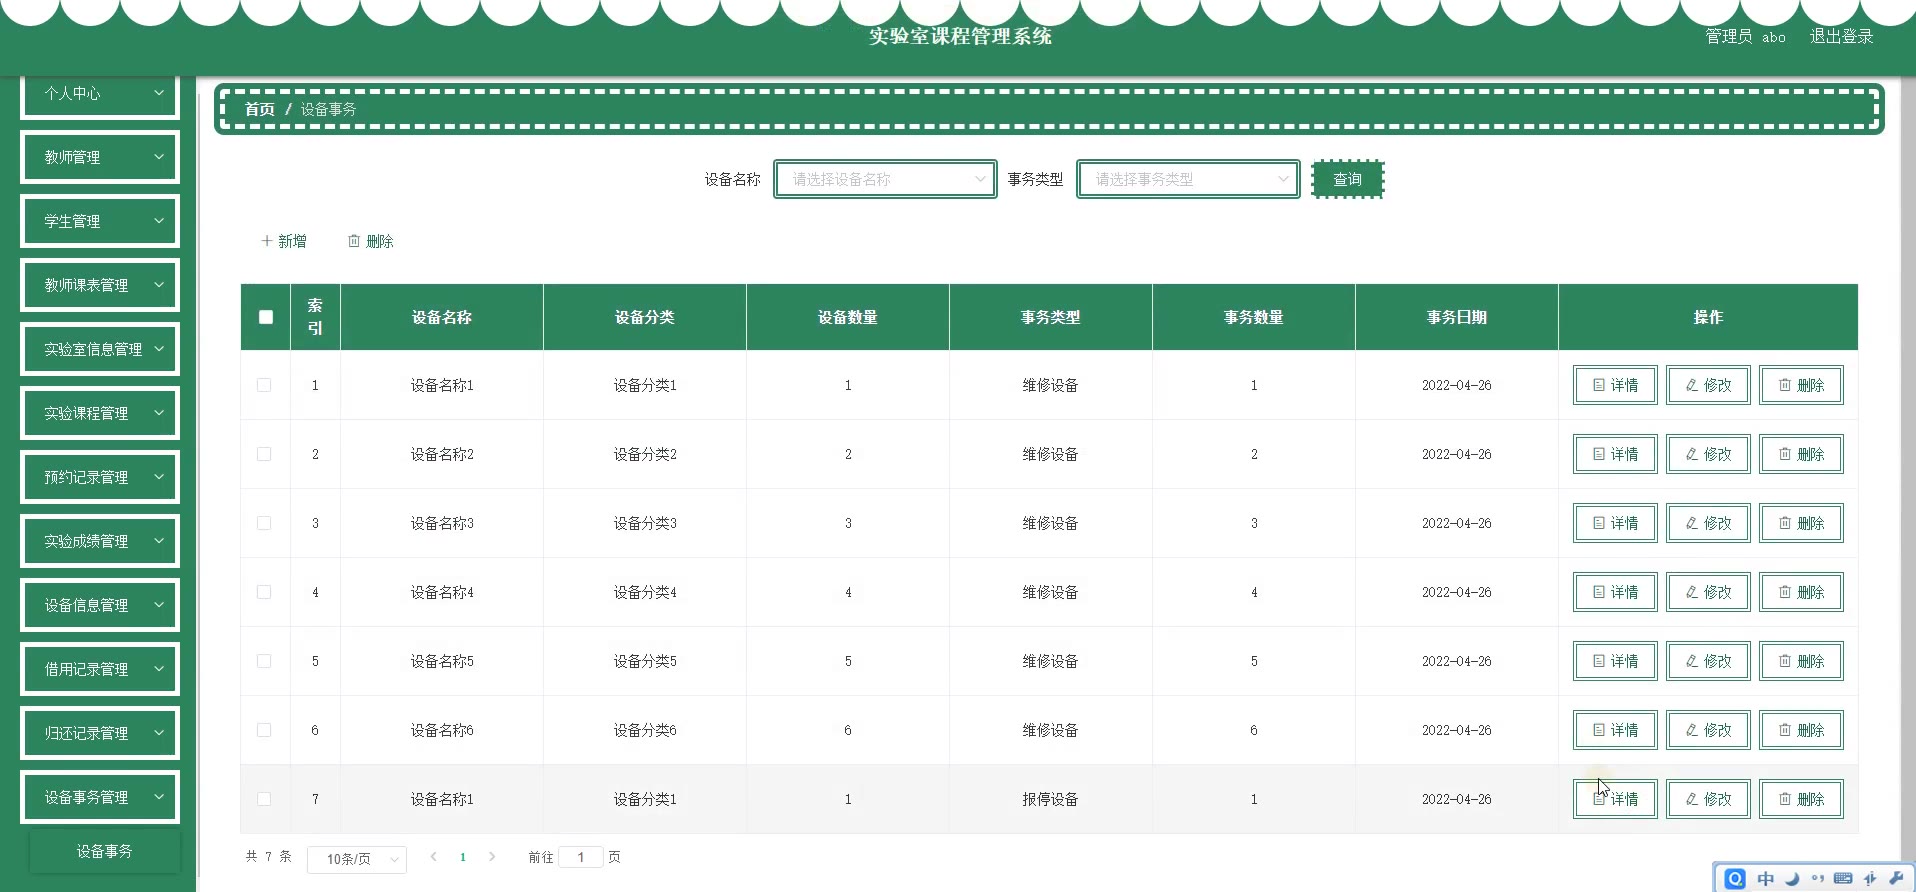The image size is (1916, 892).
Task: Open the 设备名称 filter dropdown
Action: click(885, 179)
